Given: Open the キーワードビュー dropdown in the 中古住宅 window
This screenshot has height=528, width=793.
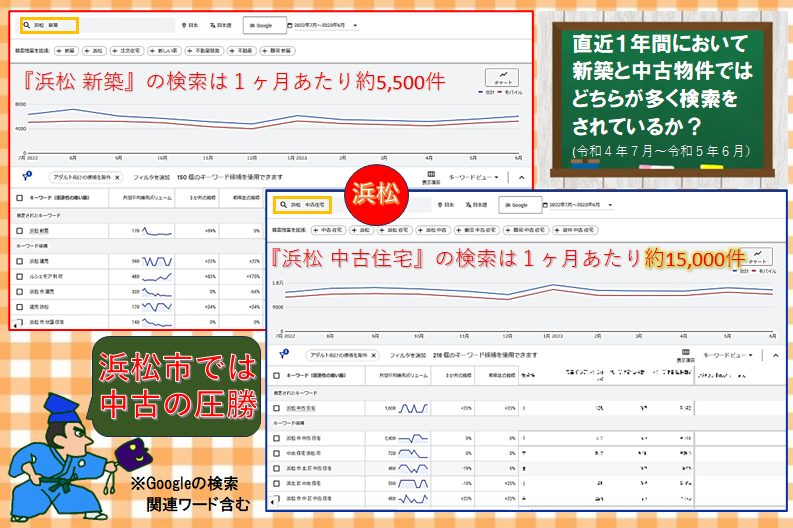Looking at the screenshot, I should [x=728, y=355].
